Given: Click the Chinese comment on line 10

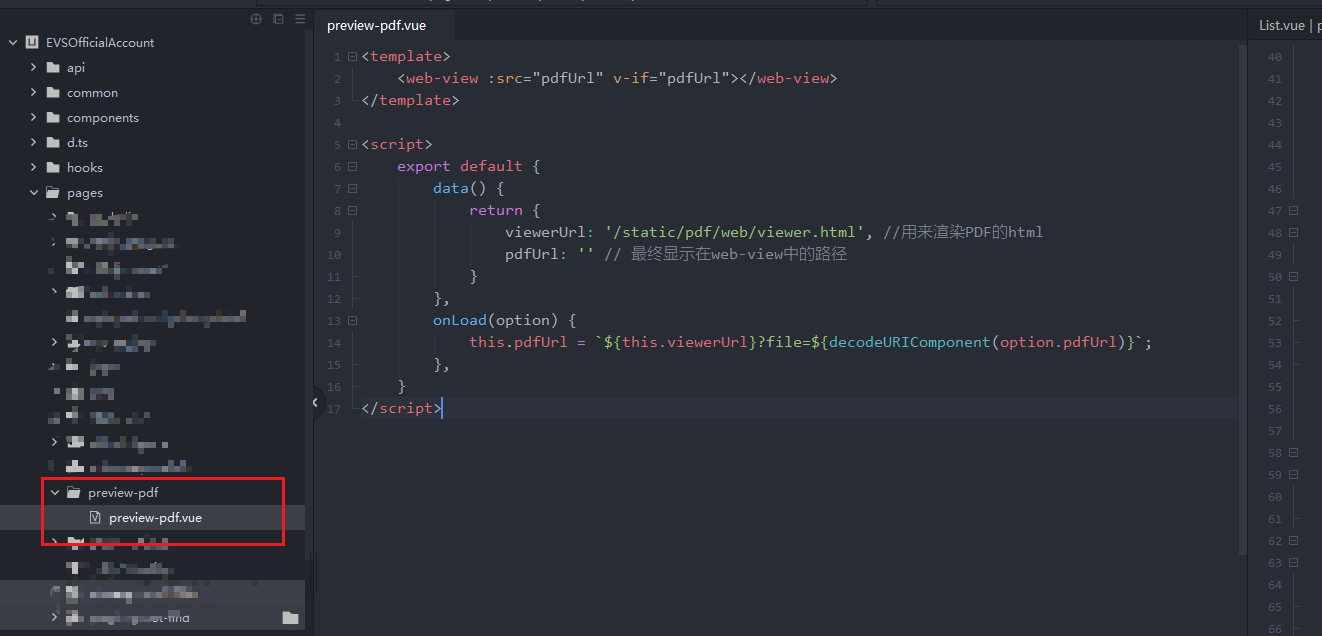Looking at the screenshot, I should [725, 255].
